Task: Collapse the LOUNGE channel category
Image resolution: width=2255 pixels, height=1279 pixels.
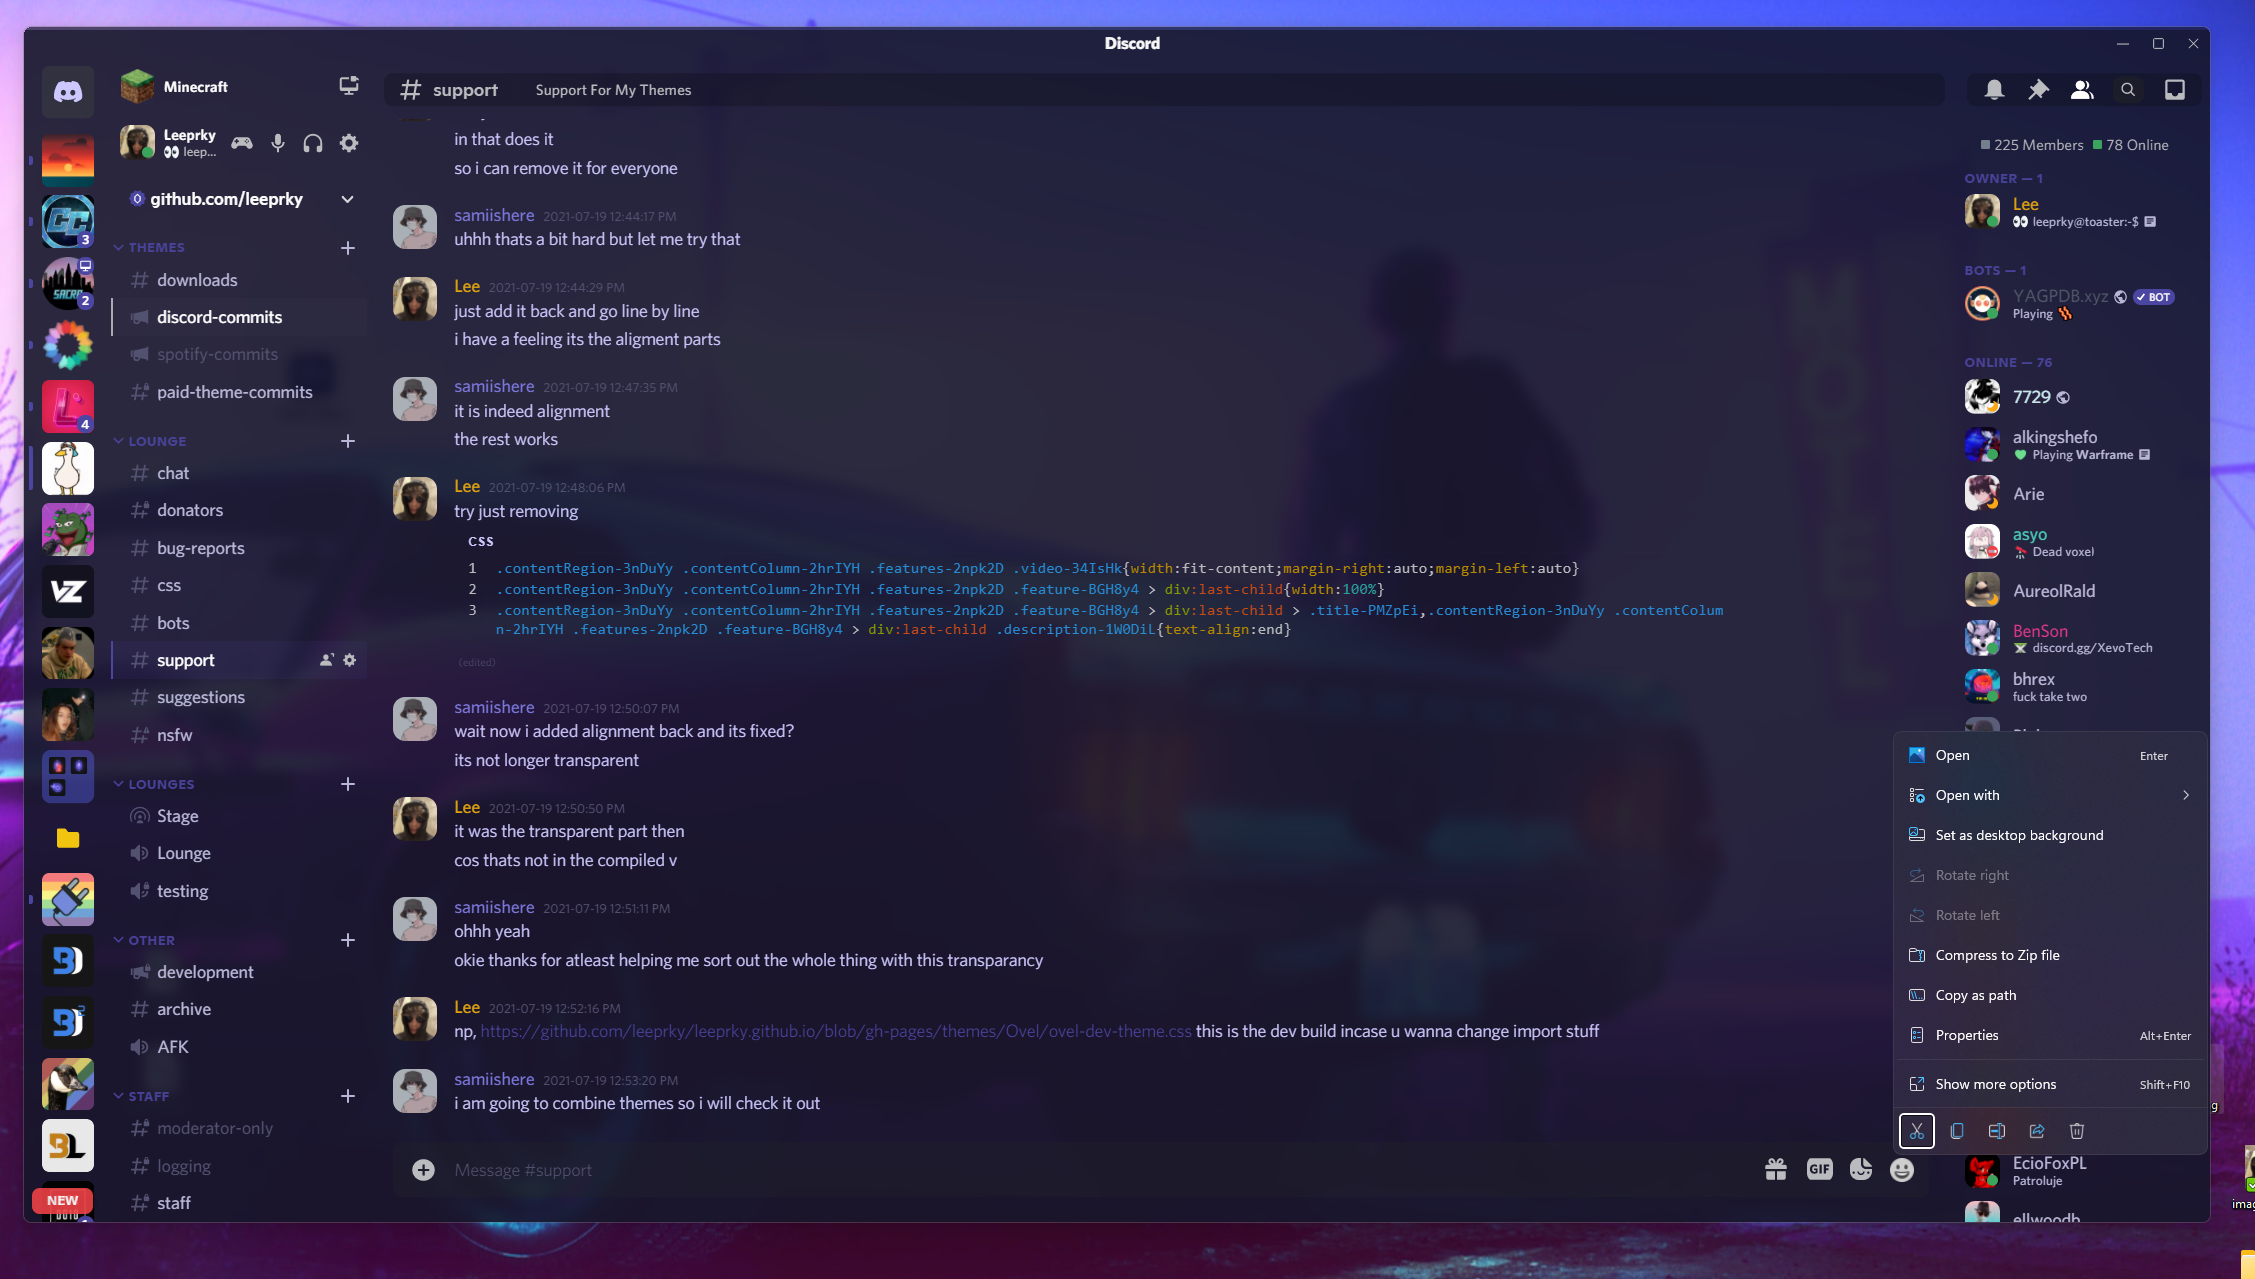Action: point(156,441)
